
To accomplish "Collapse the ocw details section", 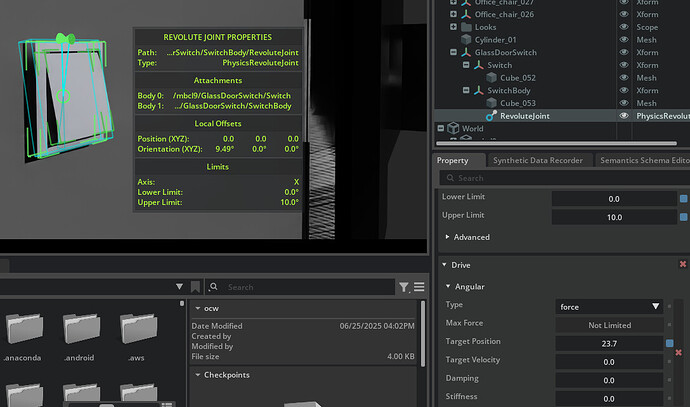I will click(198, 308).
